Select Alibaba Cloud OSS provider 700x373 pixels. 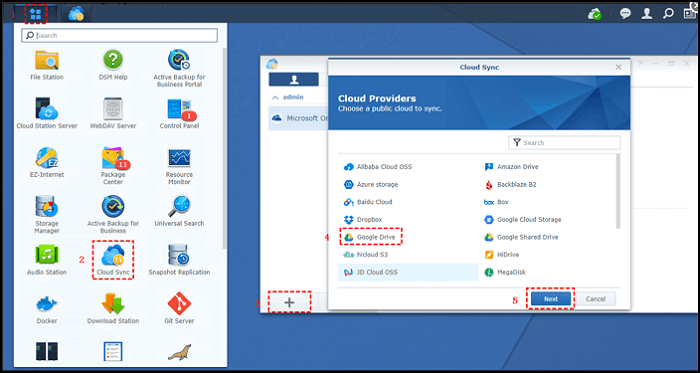[378, 167]
